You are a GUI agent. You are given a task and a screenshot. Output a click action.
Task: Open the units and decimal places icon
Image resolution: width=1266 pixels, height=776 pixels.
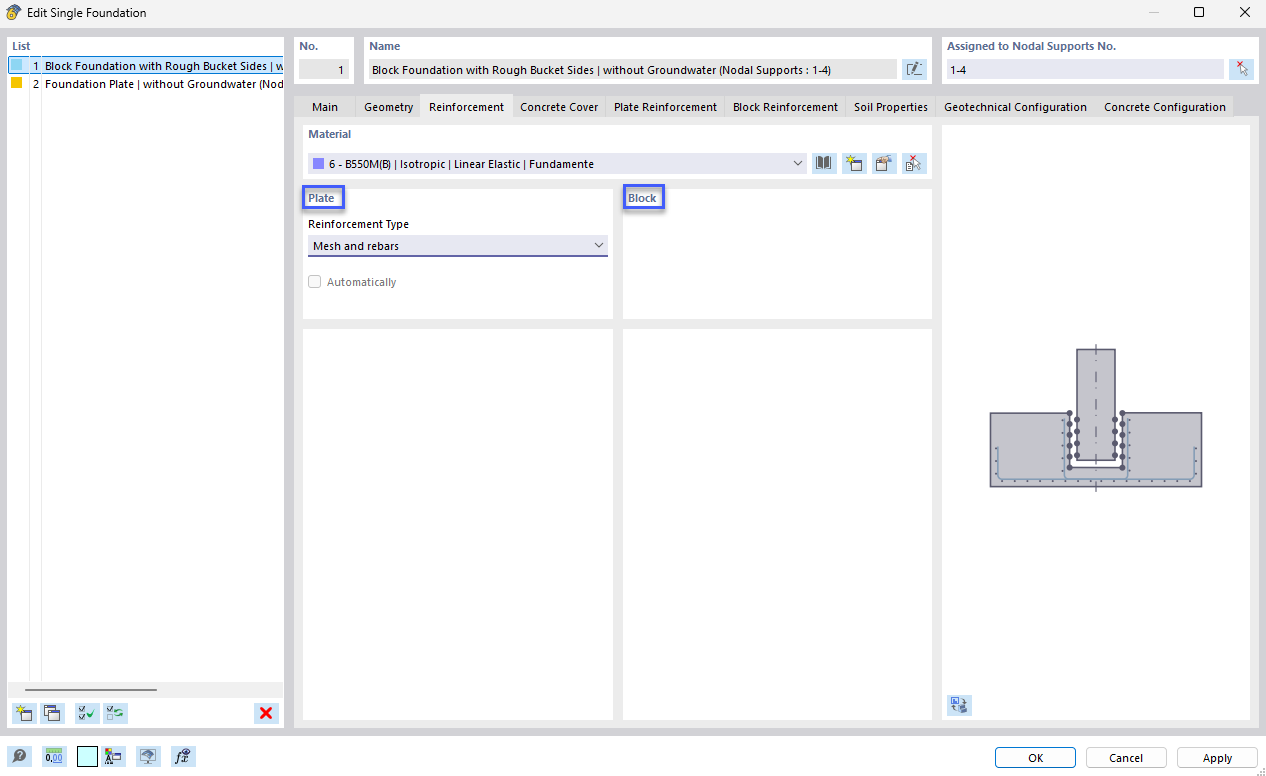[54, 757]
